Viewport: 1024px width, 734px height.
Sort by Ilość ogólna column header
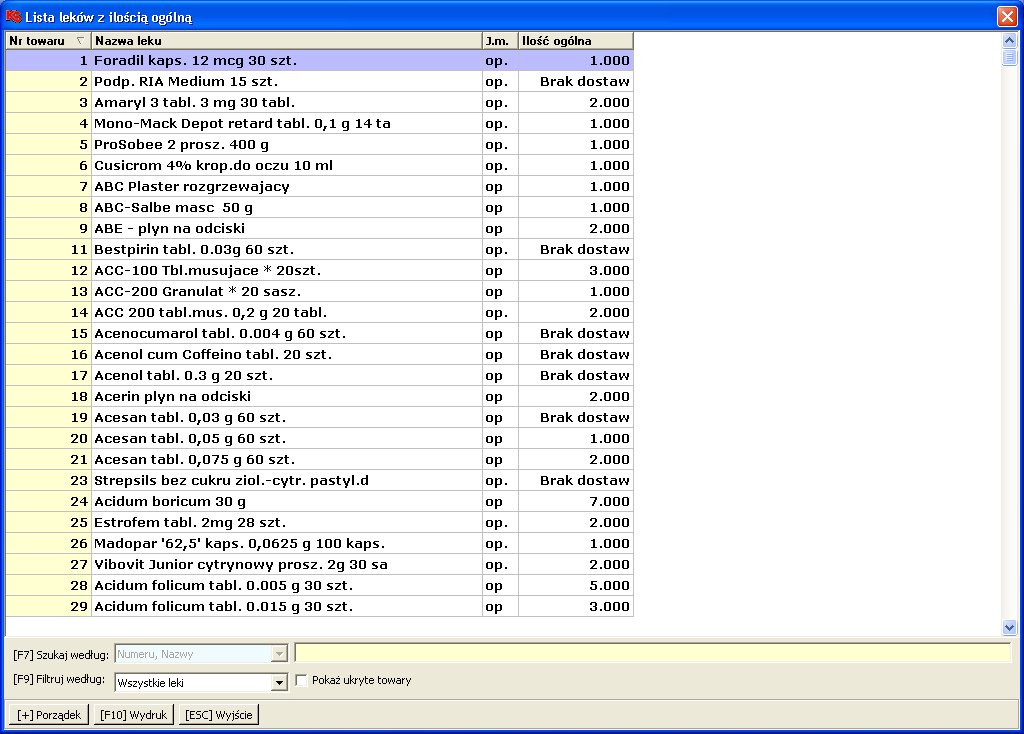pyautogui.click(x=575, y=41)
